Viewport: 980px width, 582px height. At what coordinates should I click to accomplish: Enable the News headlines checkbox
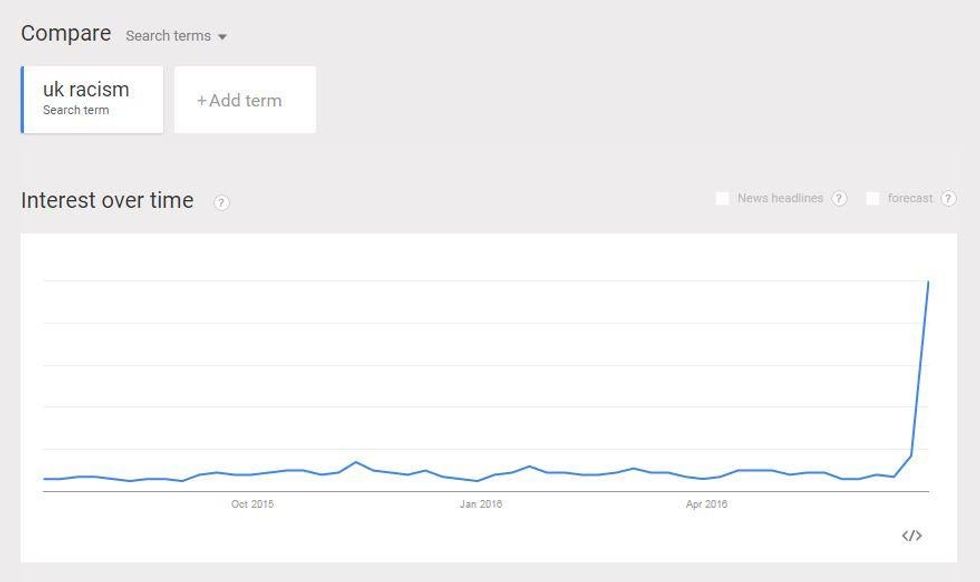click(722, 199)
